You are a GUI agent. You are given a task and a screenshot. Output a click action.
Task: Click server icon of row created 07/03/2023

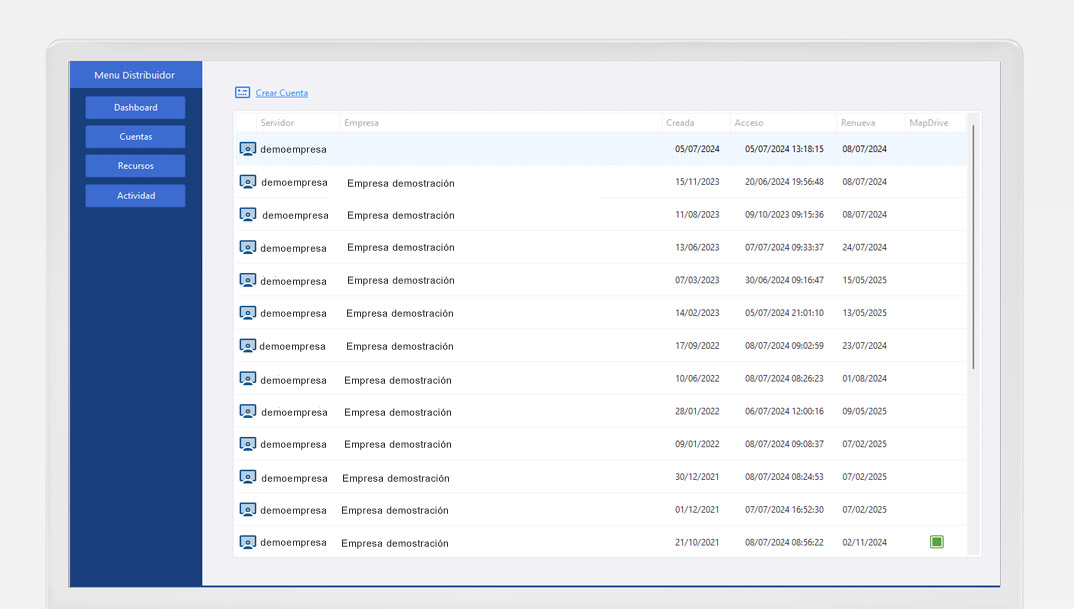coord(248,280)
